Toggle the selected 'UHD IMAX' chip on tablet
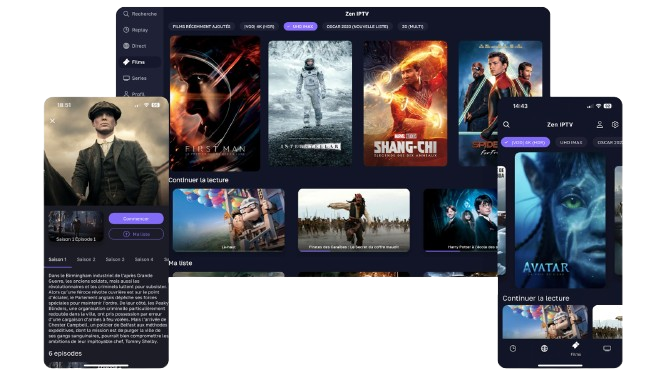Screen dimensions: 666x375 (x=301, y=26)
